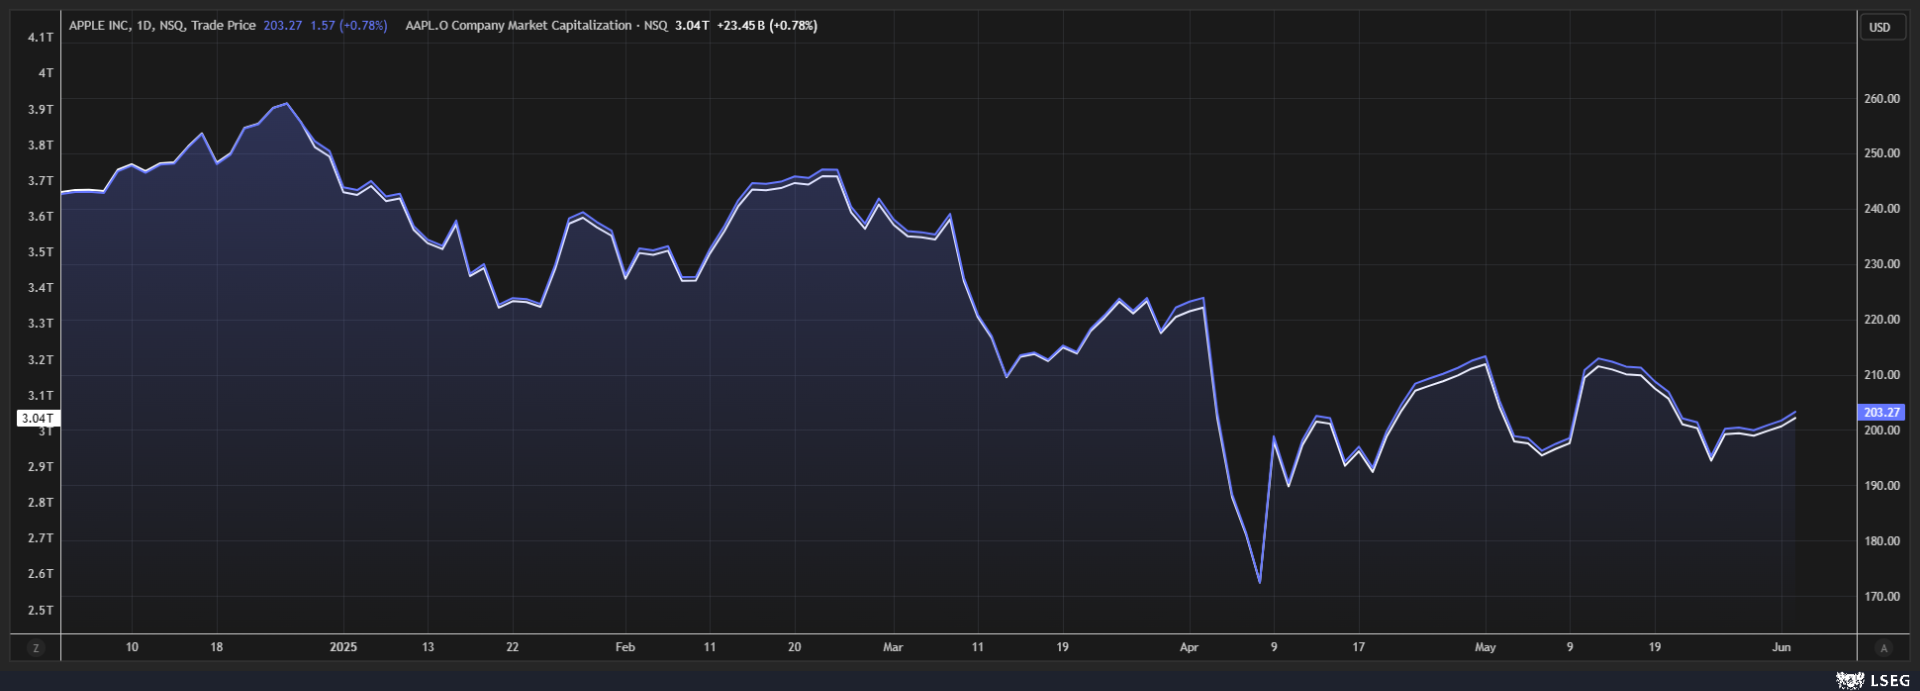Viewport: 1920px width, 691px height.
Task: Click the 240.00 label on the price axis
Action: click(1882, 209)
